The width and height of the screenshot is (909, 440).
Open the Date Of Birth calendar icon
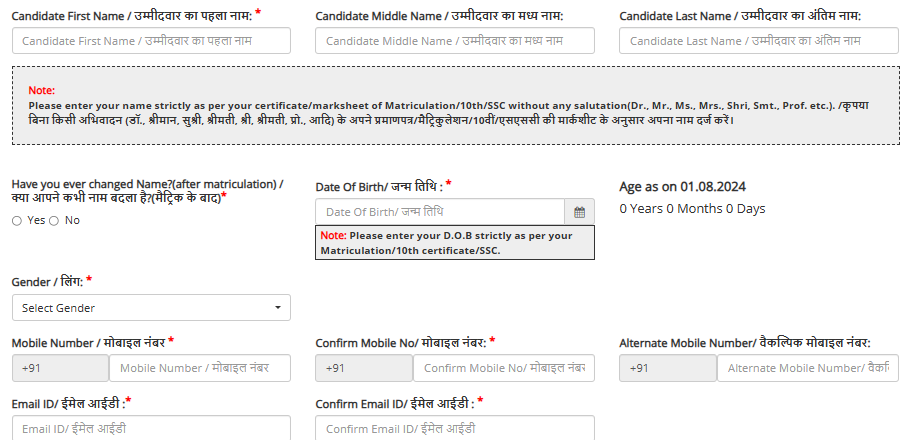579,212
